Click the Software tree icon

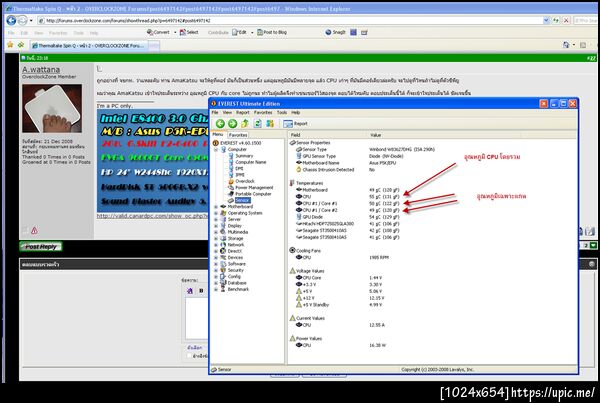coord(223,264)
